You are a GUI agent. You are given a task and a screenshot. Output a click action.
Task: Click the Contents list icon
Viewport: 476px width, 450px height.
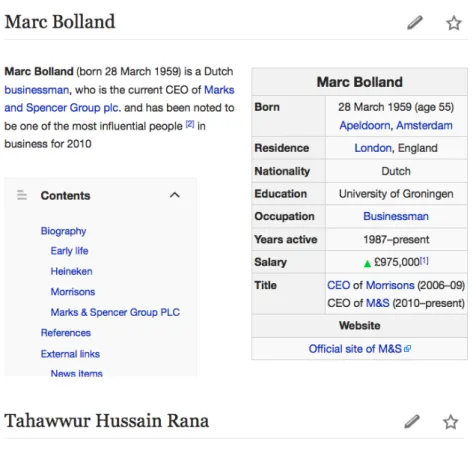22,195
